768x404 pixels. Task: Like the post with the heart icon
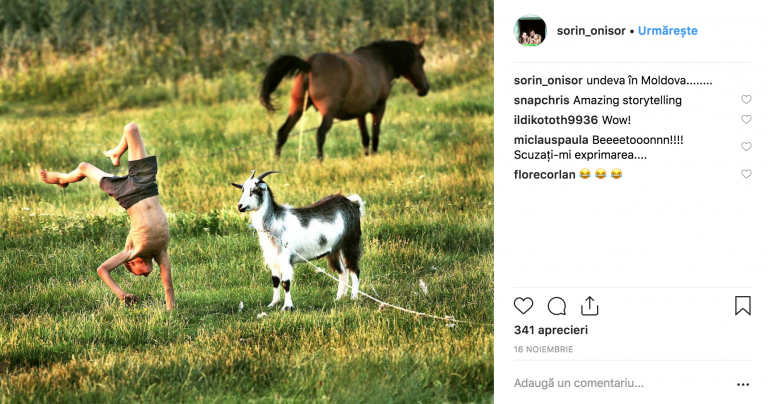(523, 306)
